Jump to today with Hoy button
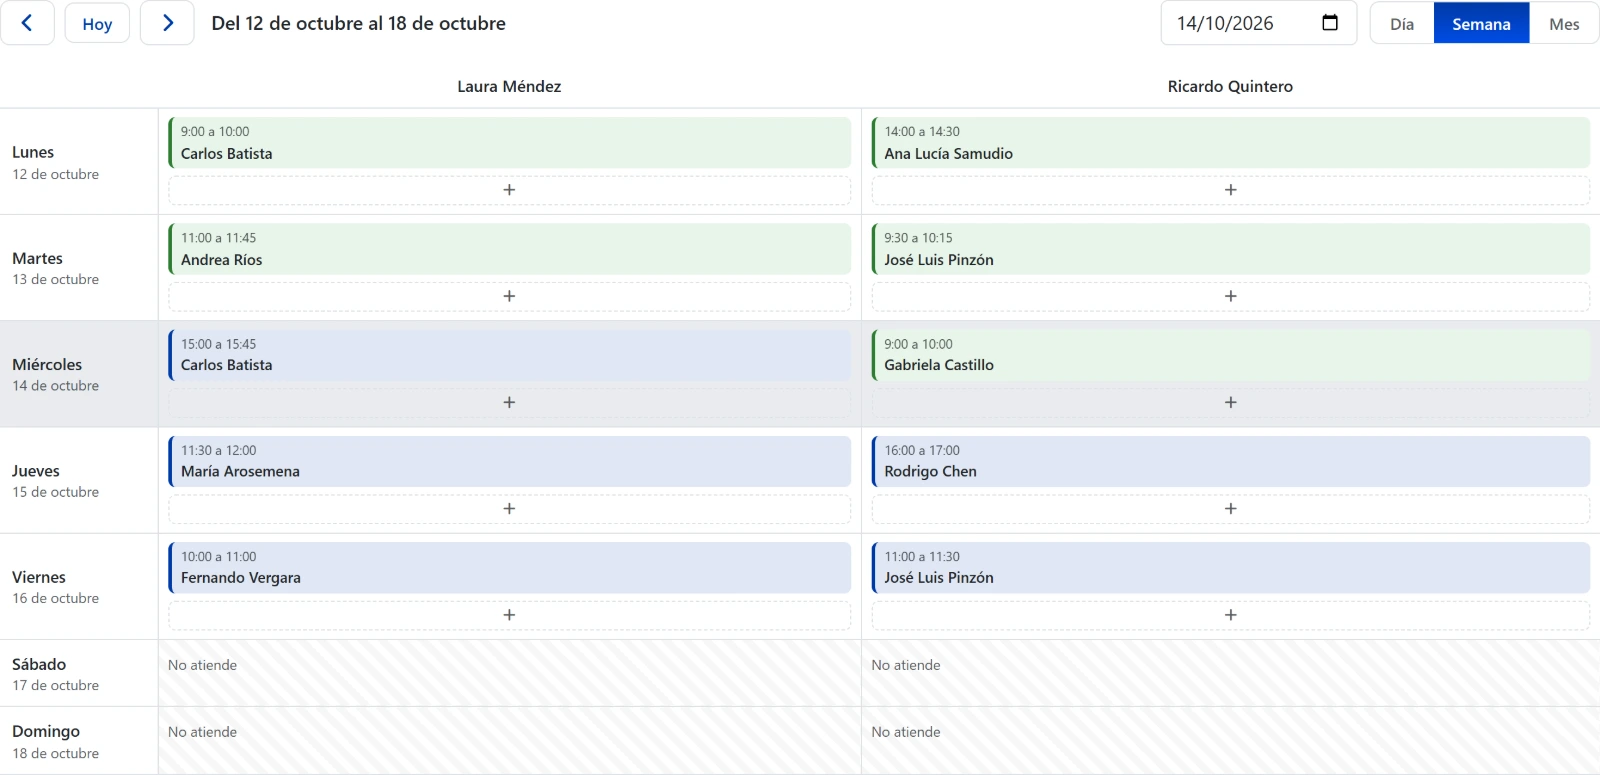This screenshot has height=775, width=1600. 97,23
